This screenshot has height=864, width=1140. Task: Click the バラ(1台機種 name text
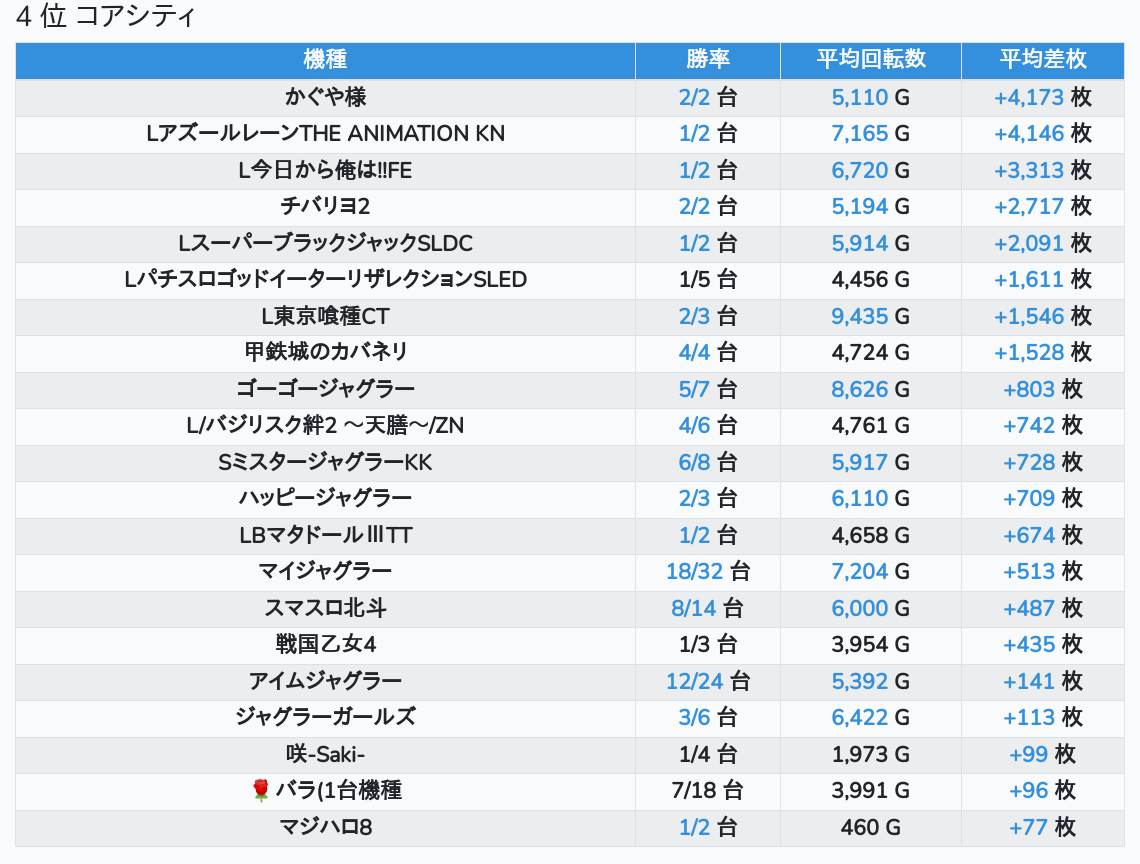(338, 791)
